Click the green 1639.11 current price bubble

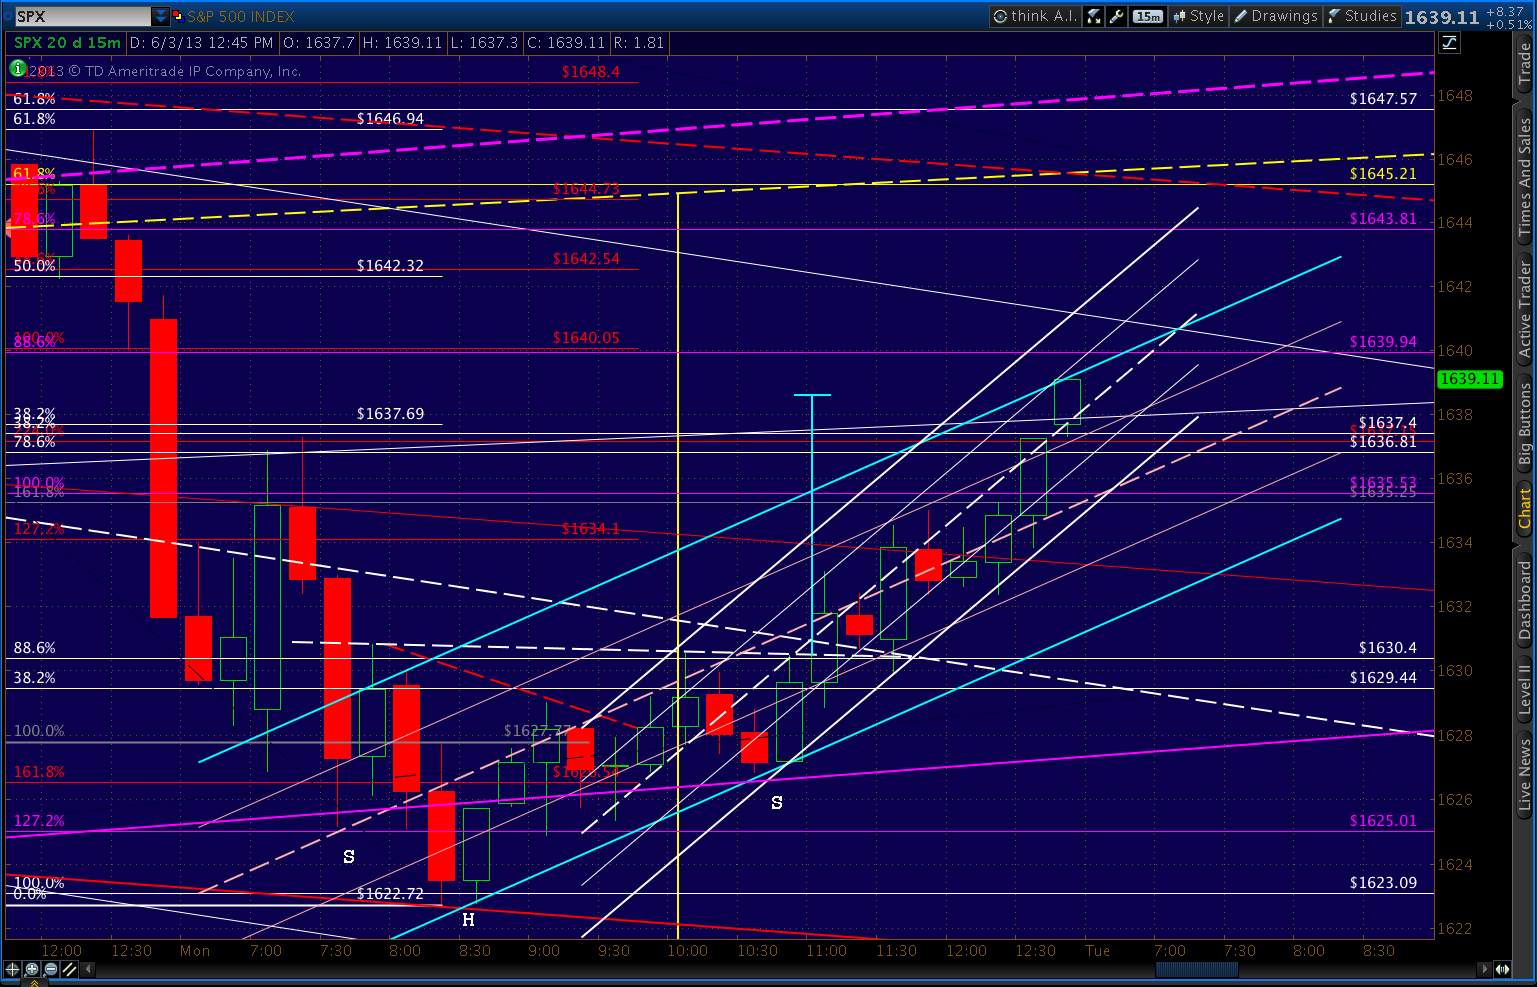tap(1469, 379)
